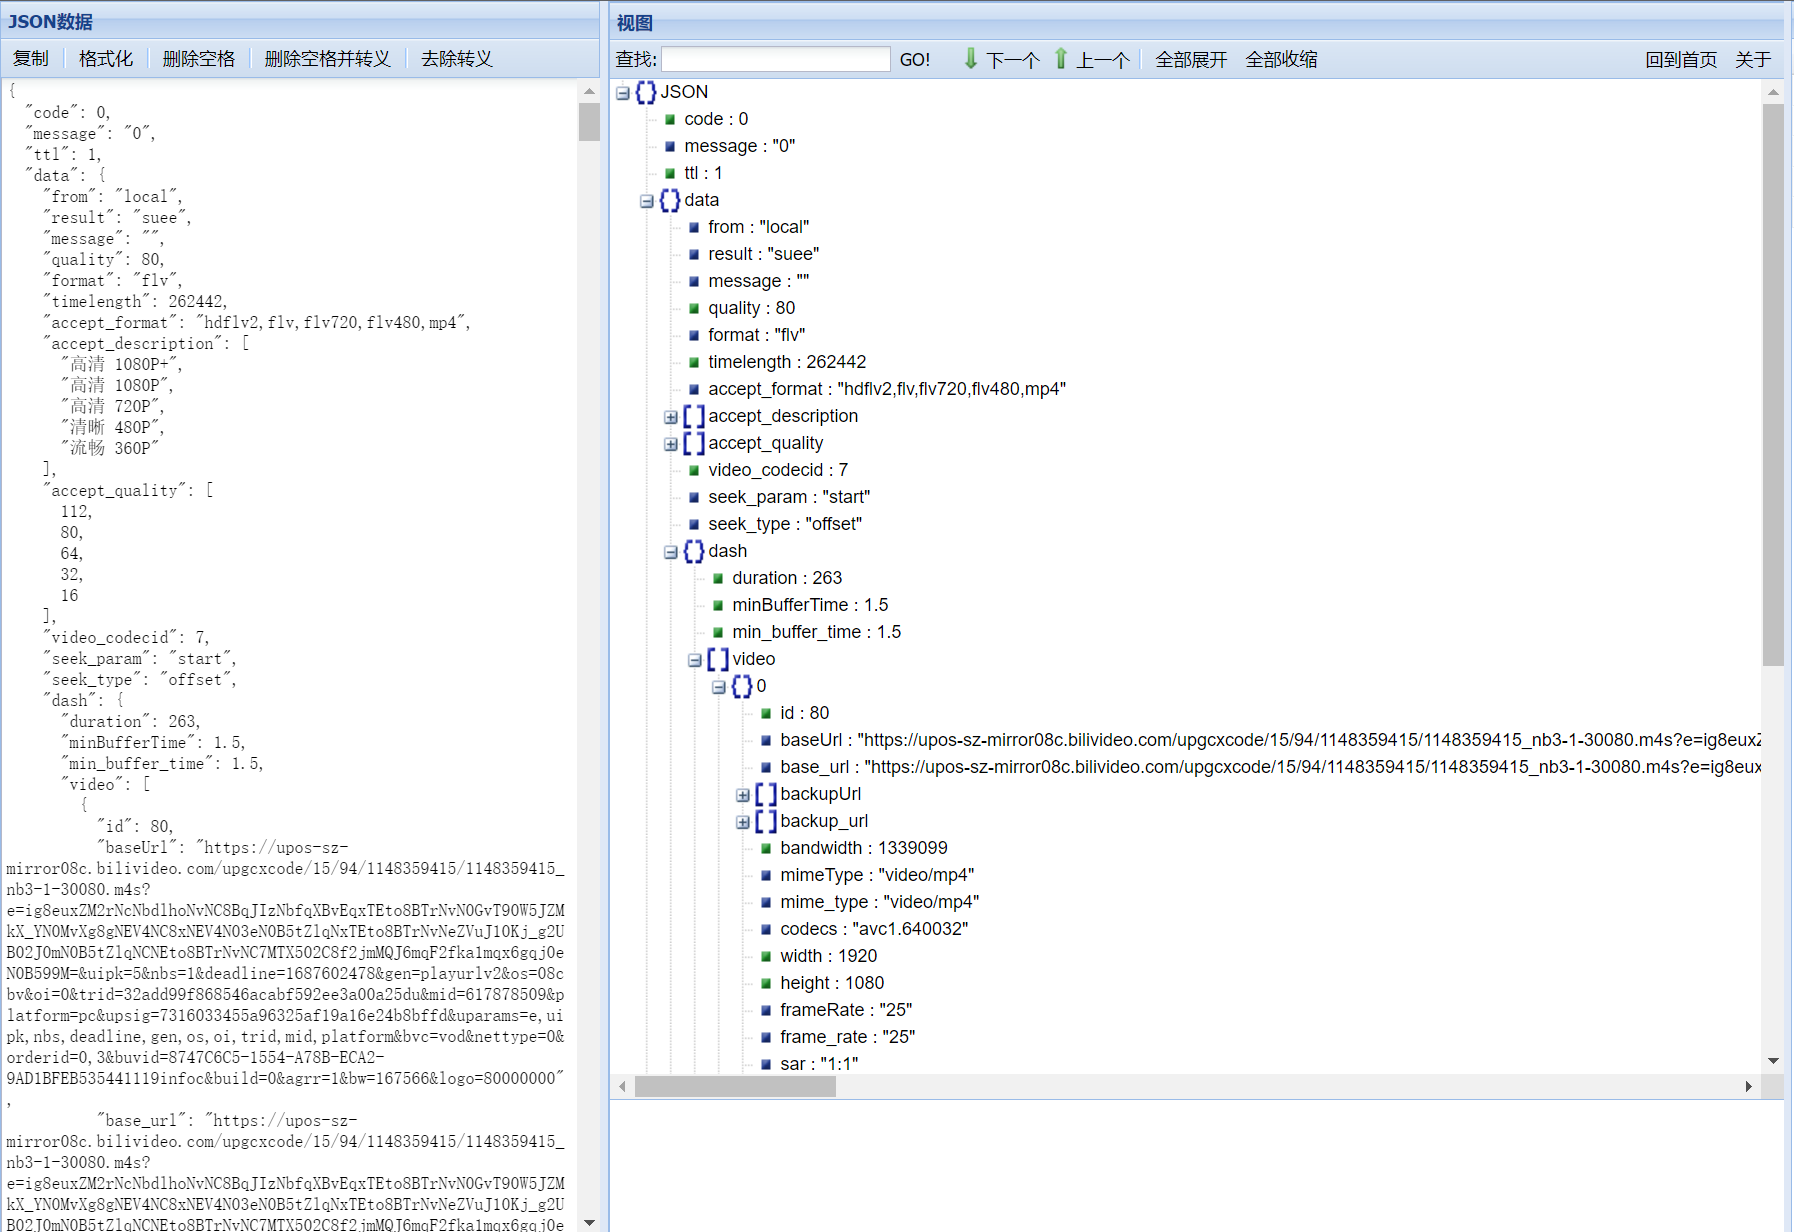The width and height of the screenshot is (1794, 1232).
Task: Click the bracket icon of accept_description
Action: click(x=694, y=416)
